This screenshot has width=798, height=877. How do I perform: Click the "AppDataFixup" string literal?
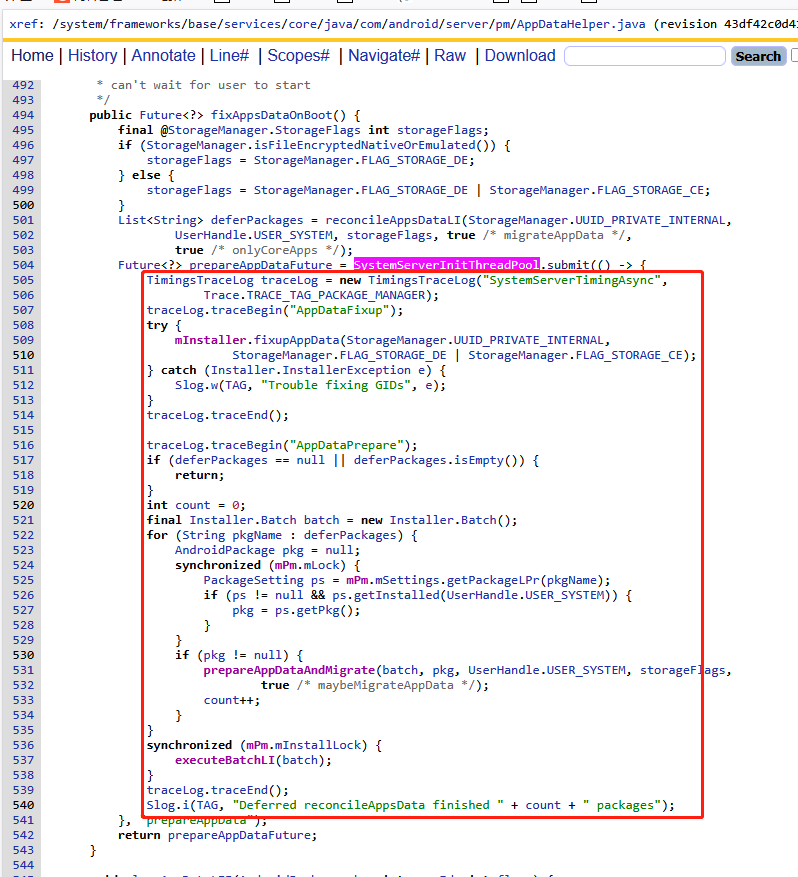[x=339, y=310]
